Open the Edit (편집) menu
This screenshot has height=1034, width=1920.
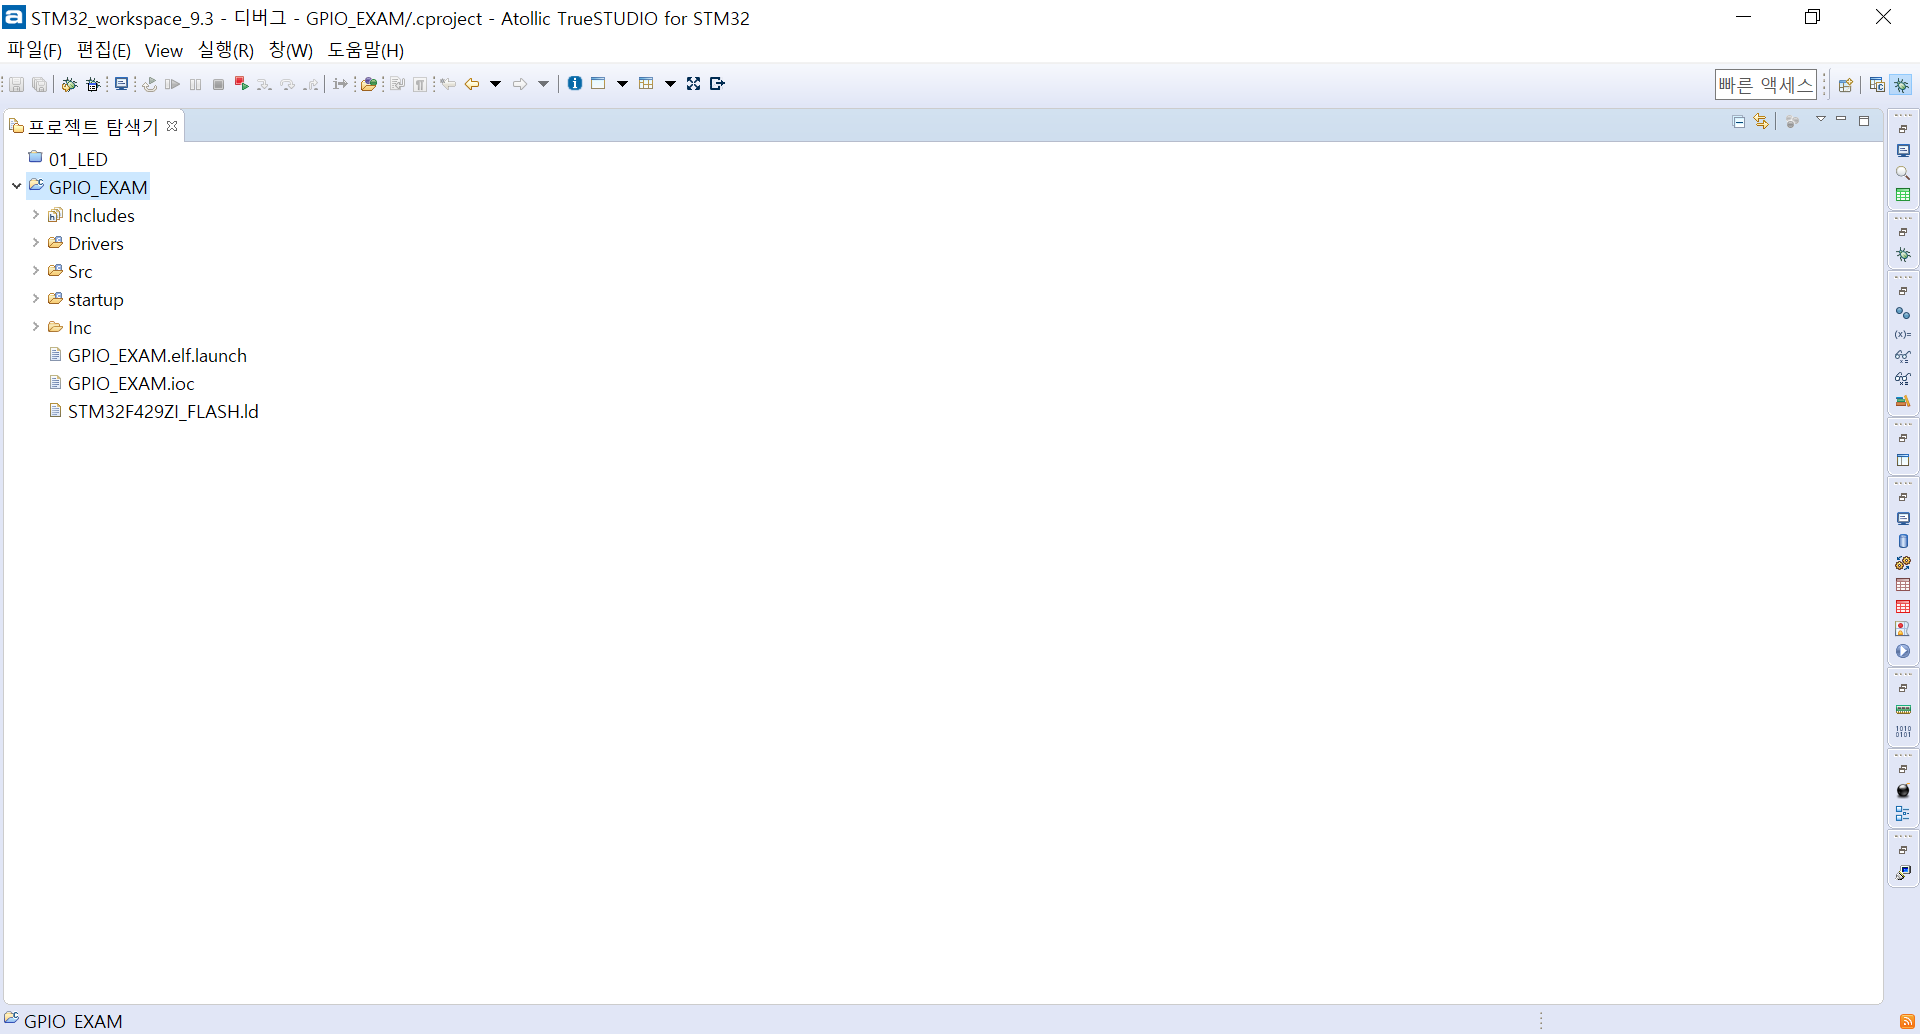[x=104, y=50]
